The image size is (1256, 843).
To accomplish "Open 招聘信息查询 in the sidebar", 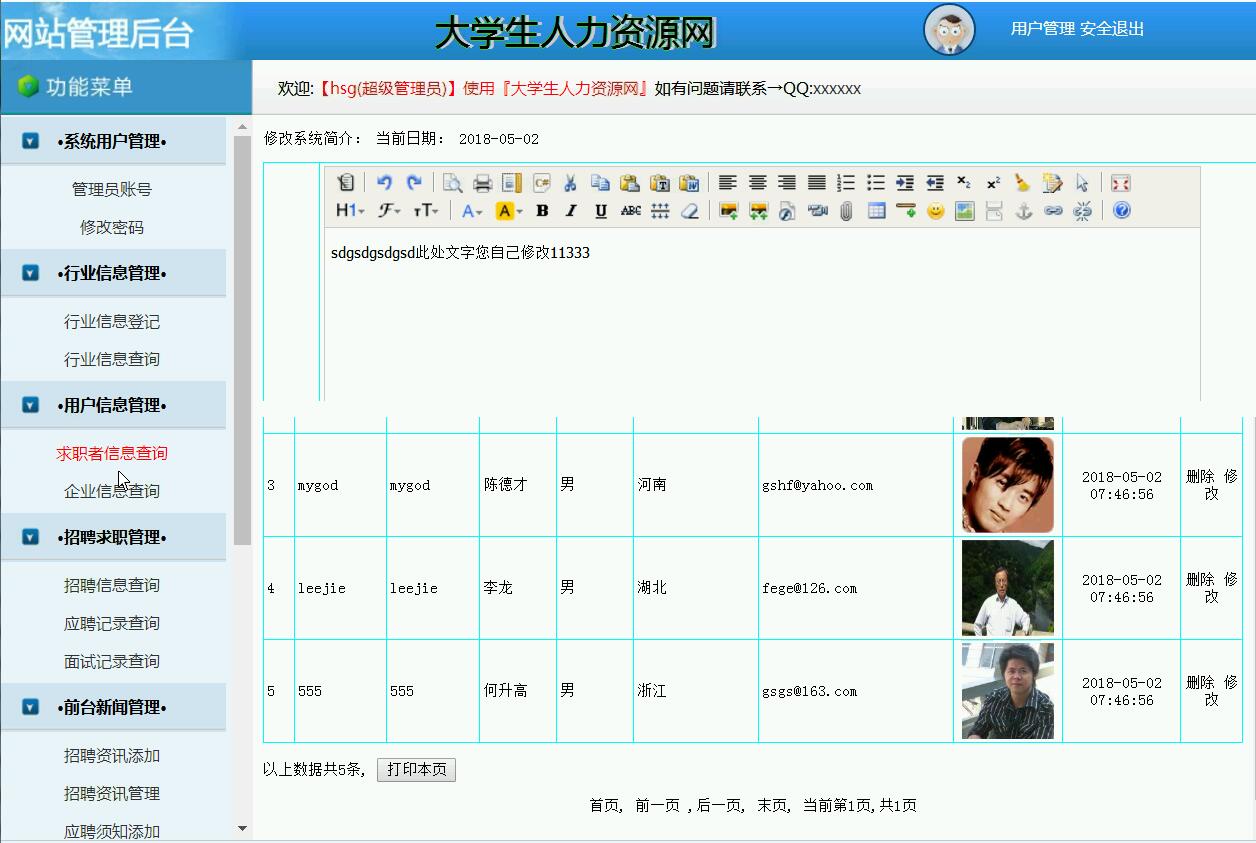I will (x=112, y=585).
